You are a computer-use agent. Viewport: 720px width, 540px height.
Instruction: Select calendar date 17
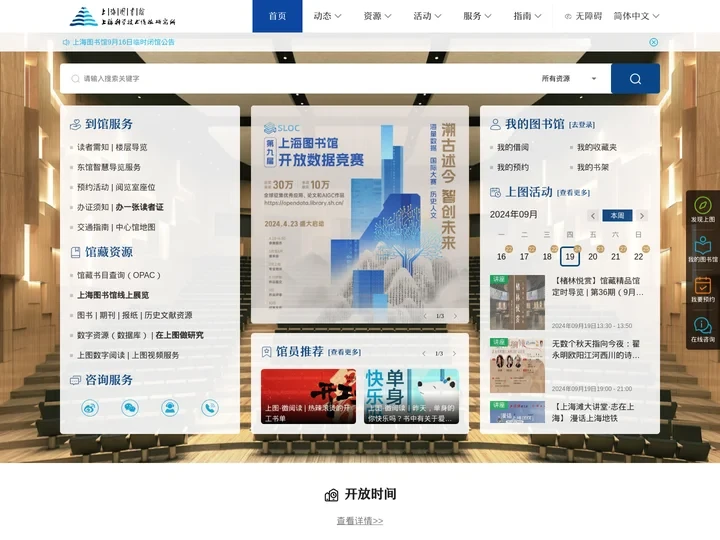524,257
